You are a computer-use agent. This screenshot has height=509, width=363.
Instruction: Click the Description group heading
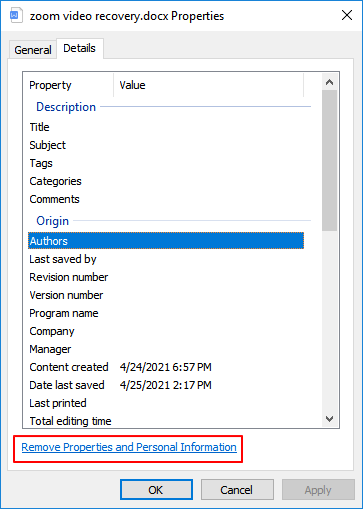(x=66, y=107)
